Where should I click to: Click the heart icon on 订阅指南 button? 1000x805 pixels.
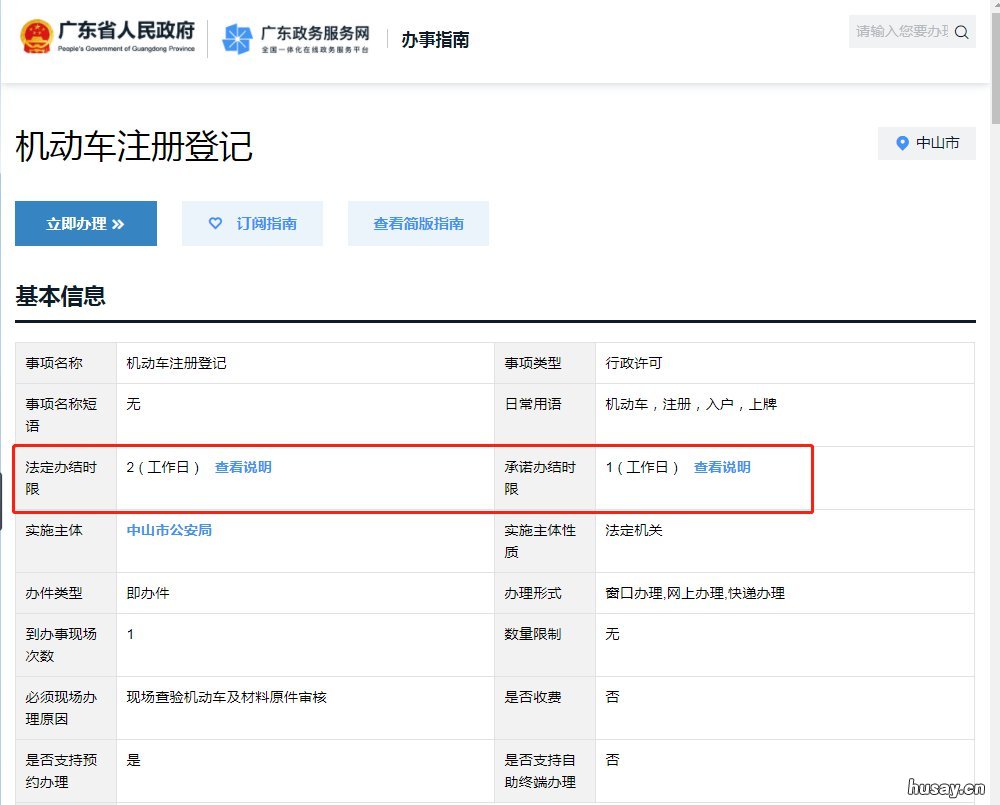coord(214,223)
